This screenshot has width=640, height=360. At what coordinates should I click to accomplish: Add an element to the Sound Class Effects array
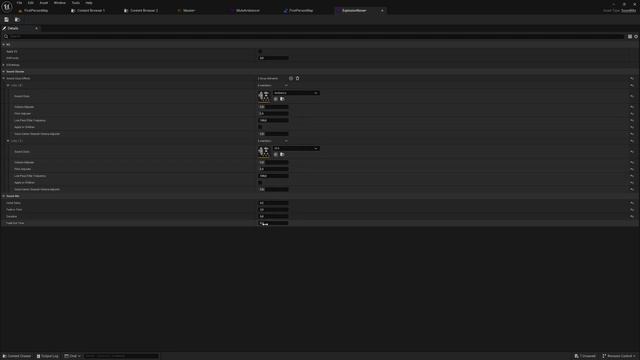[291, 78]
